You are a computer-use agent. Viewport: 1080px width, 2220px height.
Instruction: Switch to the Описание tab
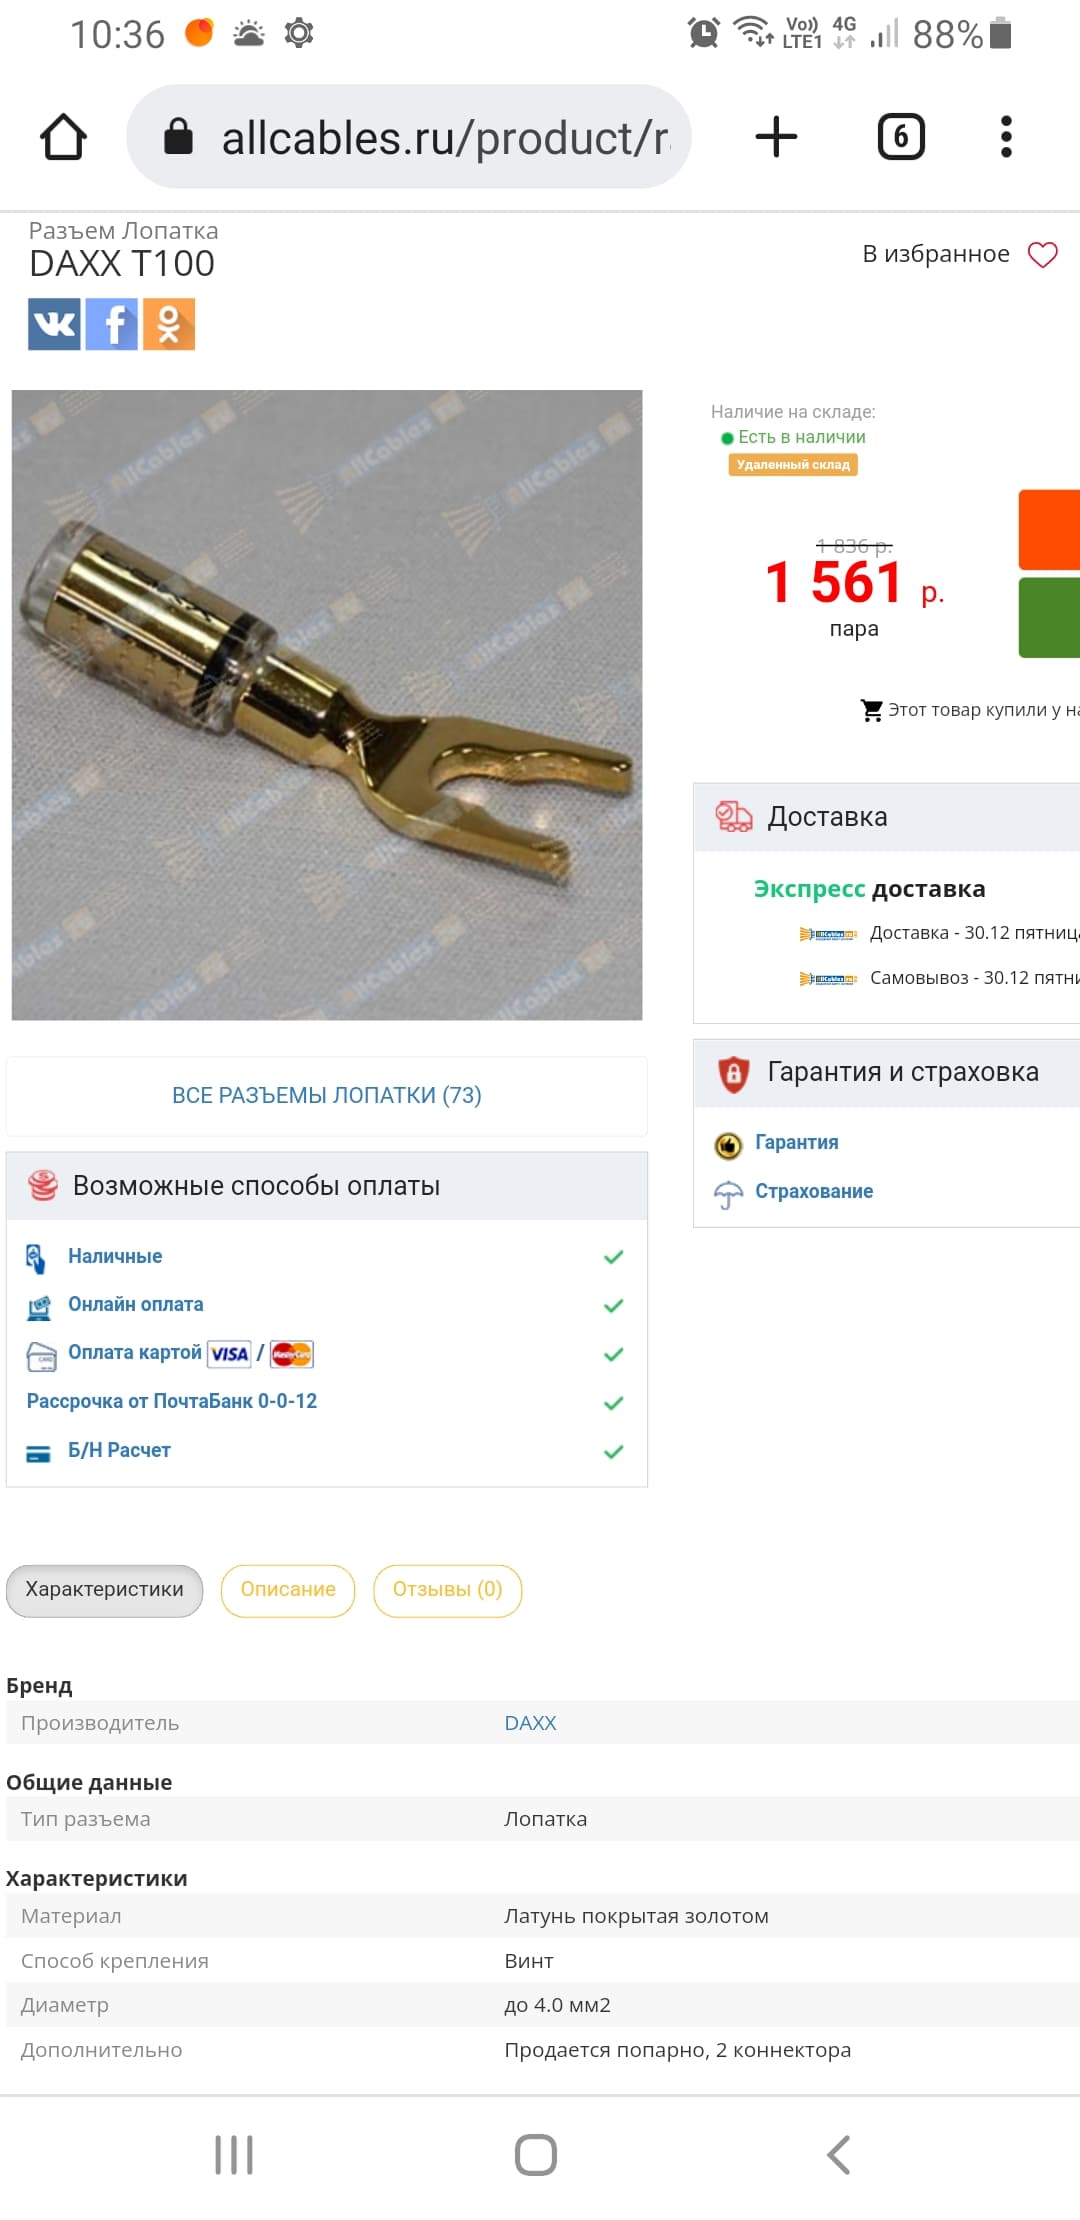point(288,1590)
